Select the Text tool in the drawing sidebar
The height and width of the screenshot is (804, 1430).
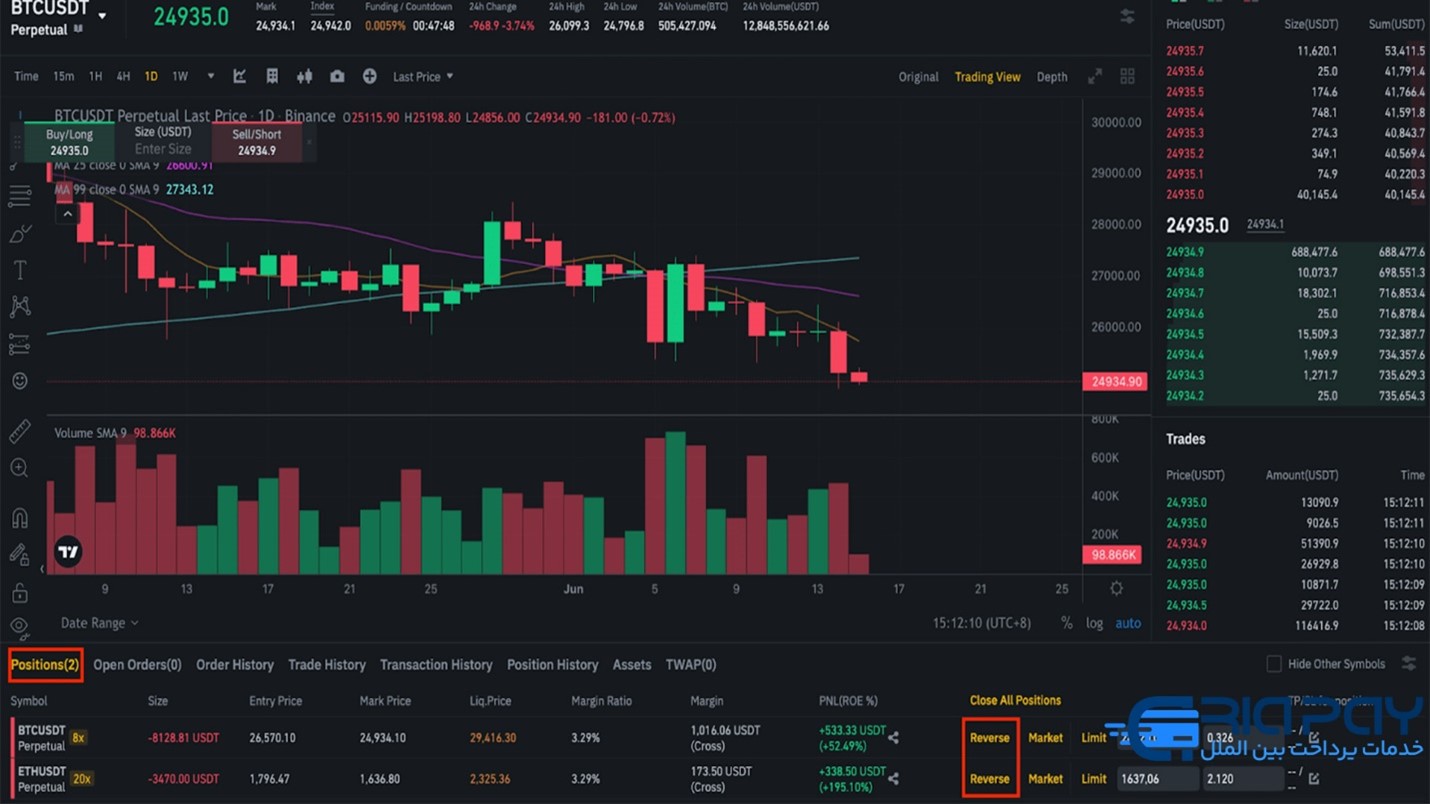pos(19,270)
